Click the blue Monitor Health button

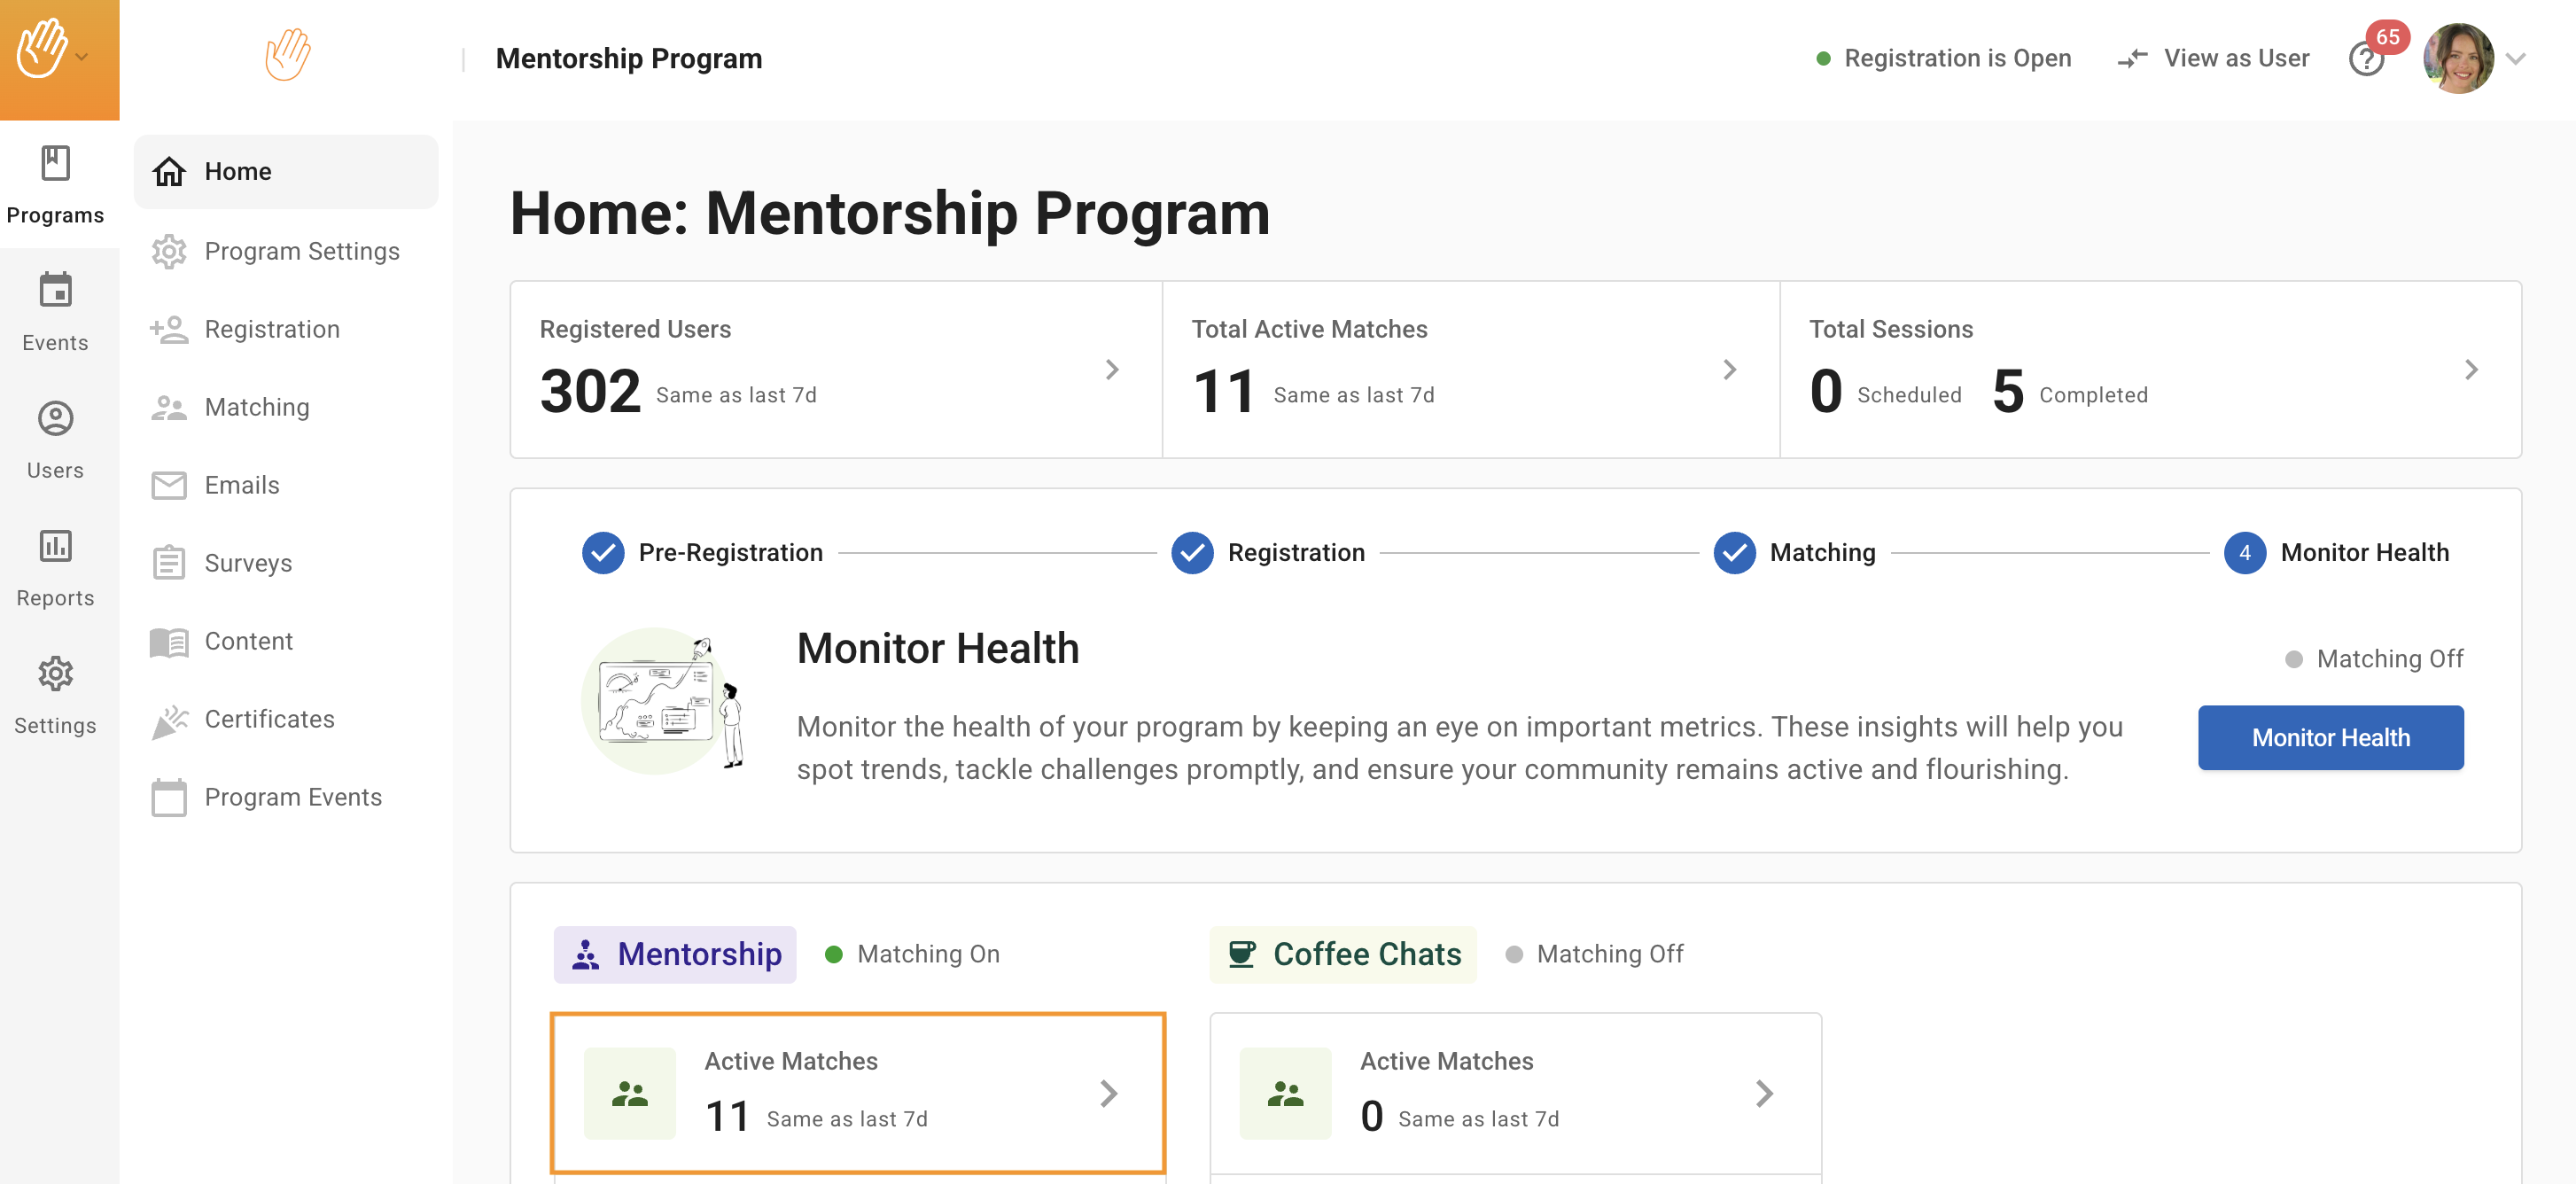point(2329,738)
